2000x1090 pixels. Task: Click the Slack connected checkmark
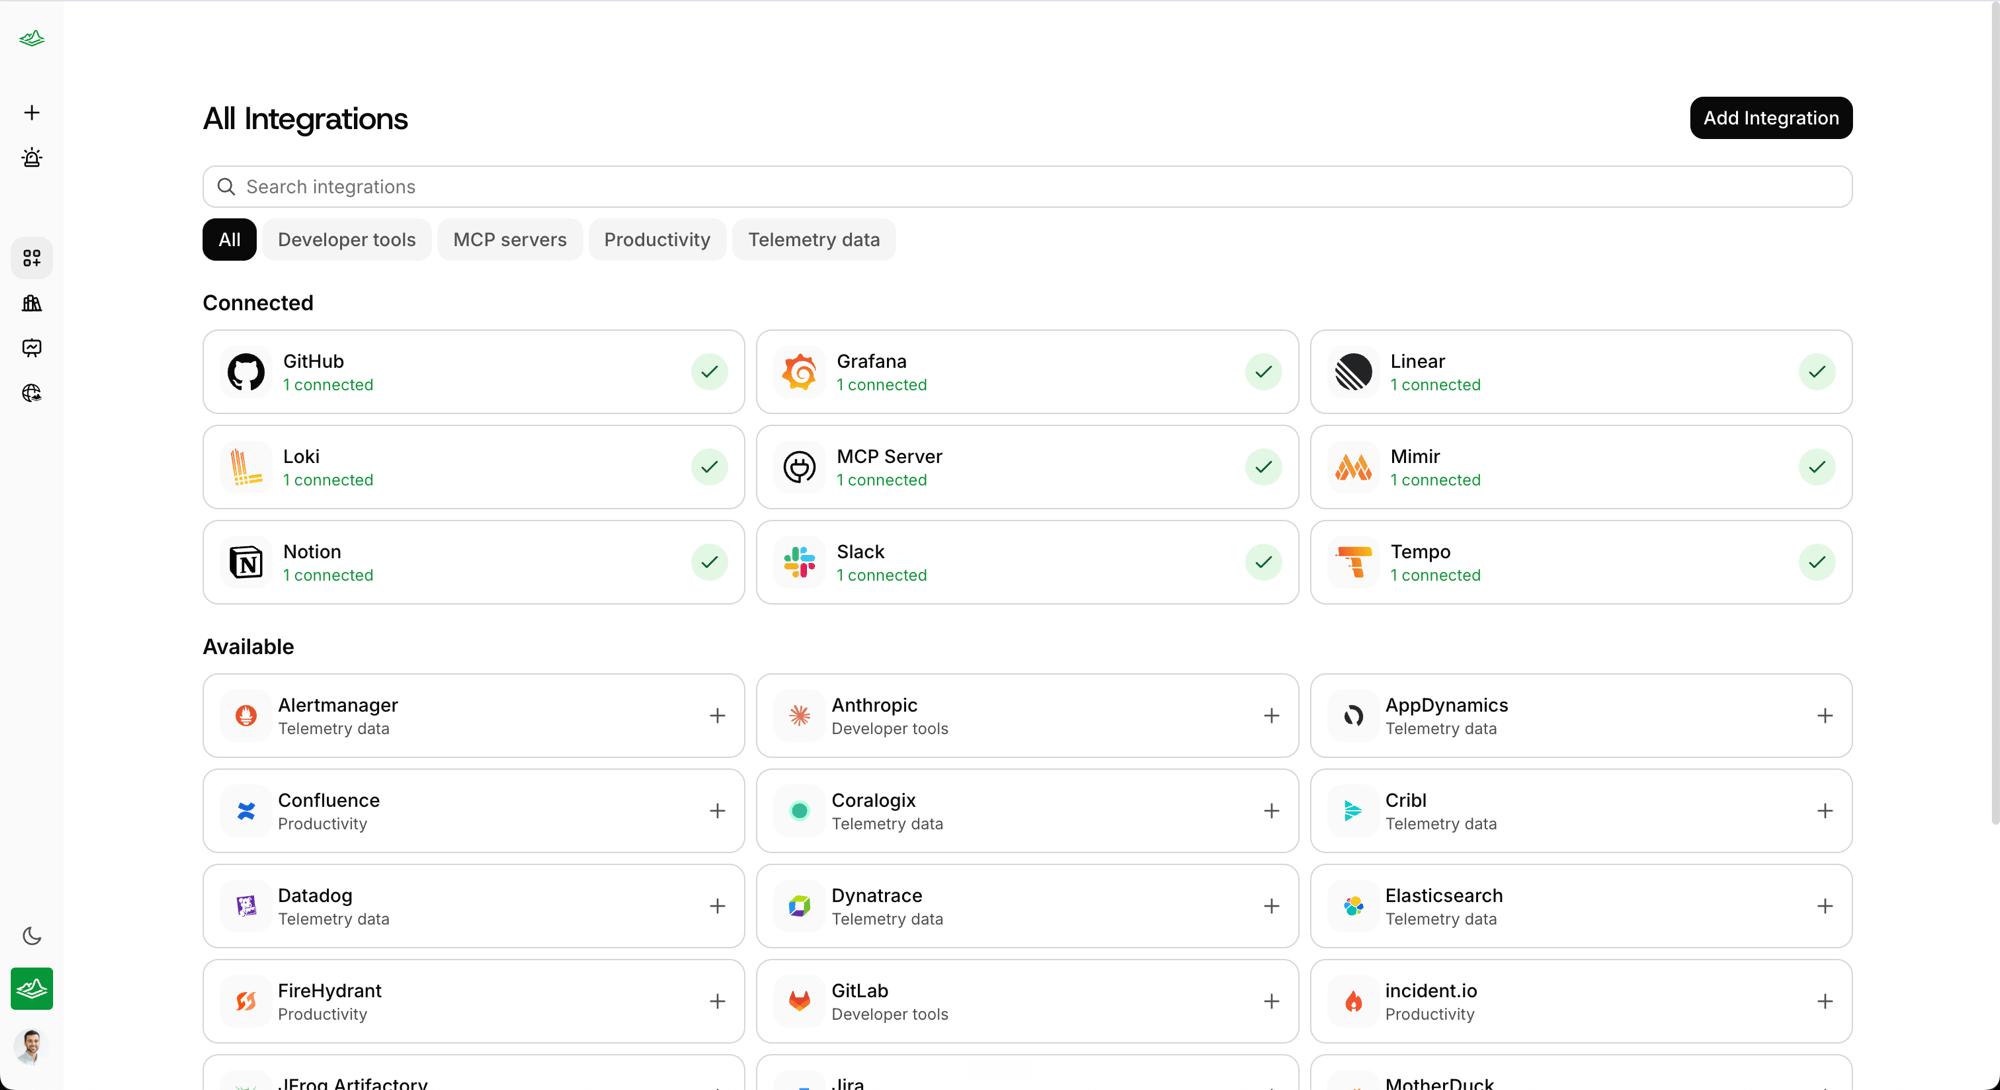(1264, 562)
